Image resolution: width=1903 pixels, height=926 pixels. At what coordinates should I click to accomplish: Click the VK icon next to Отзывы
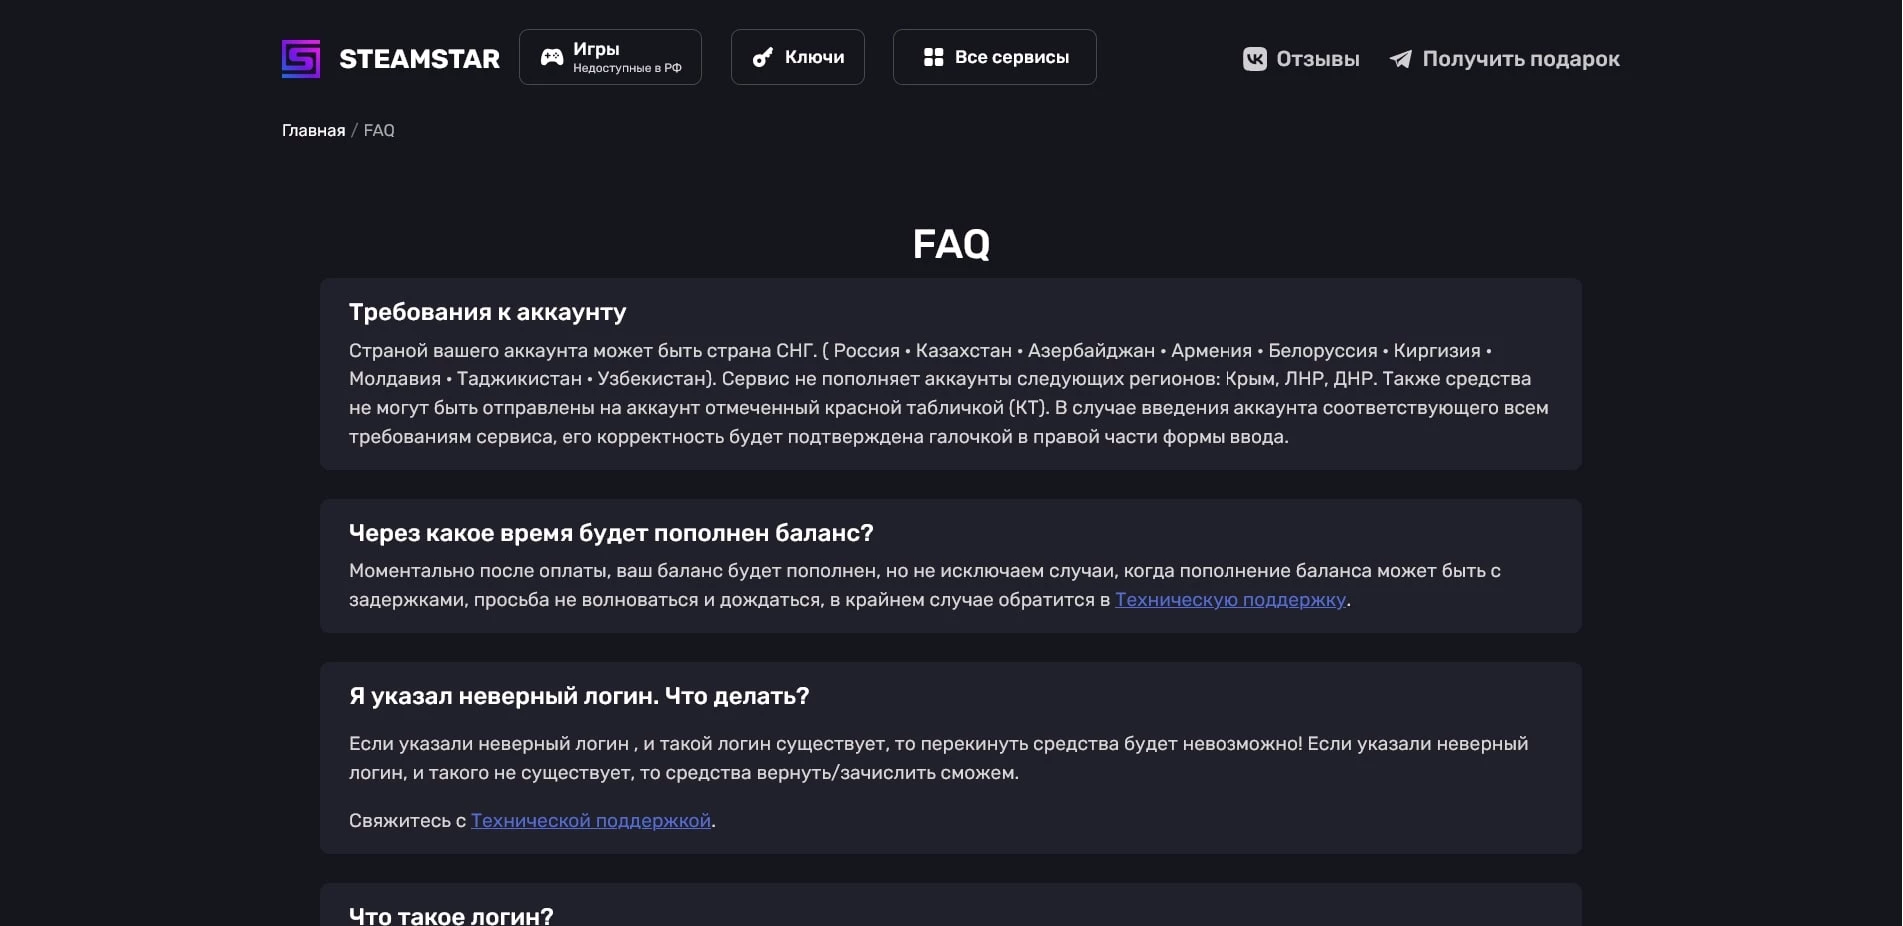click(x=1254, y=59)
